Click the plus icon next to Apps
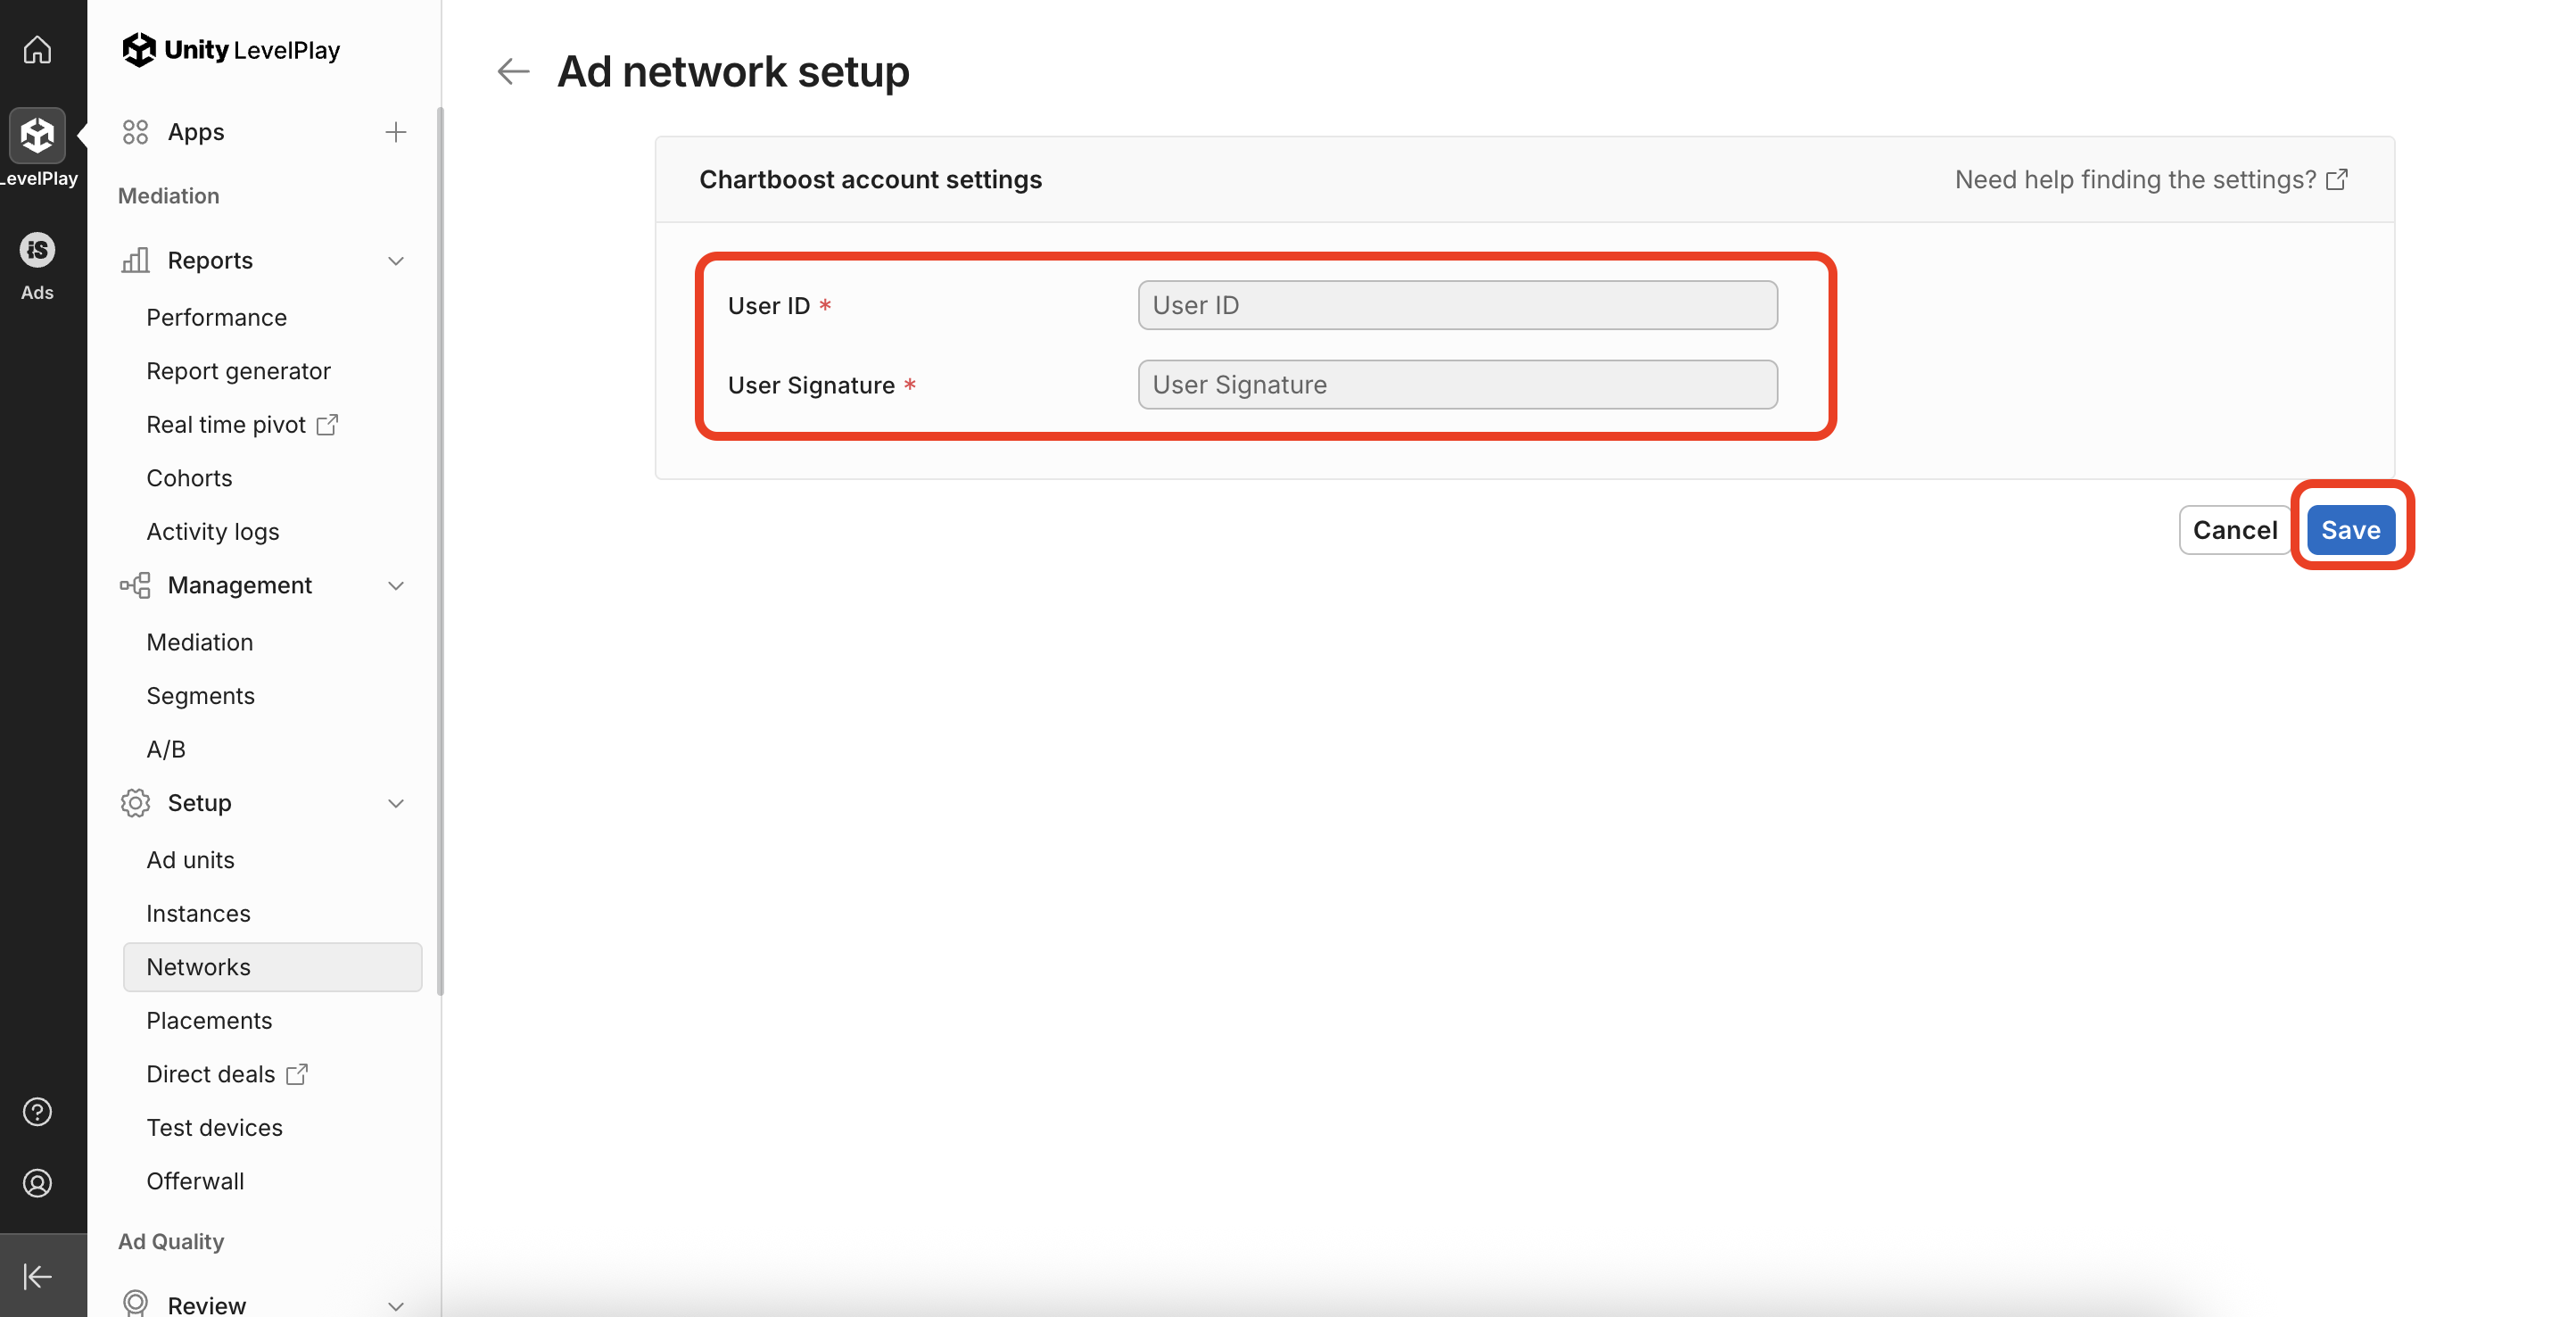The height and width of the screenshot is (1317, 2576). [396, 132]
